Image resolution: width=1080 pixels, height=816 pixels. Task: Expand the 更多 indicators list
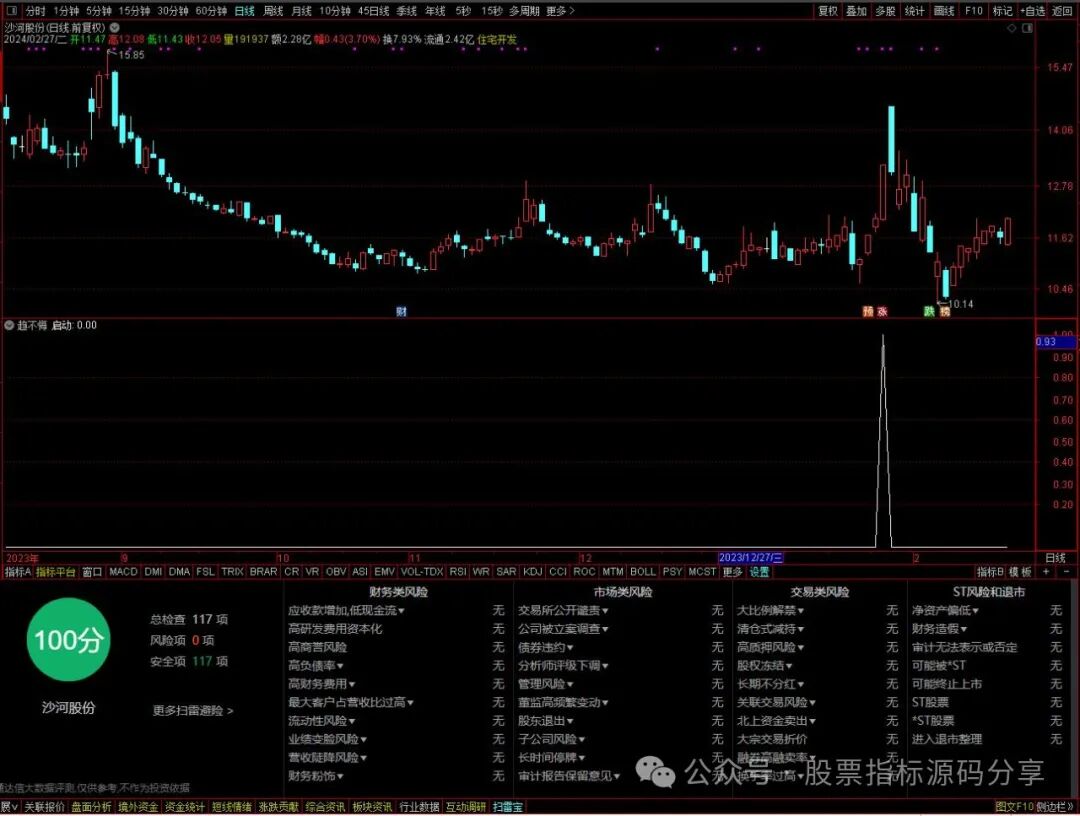pos(732,572)
